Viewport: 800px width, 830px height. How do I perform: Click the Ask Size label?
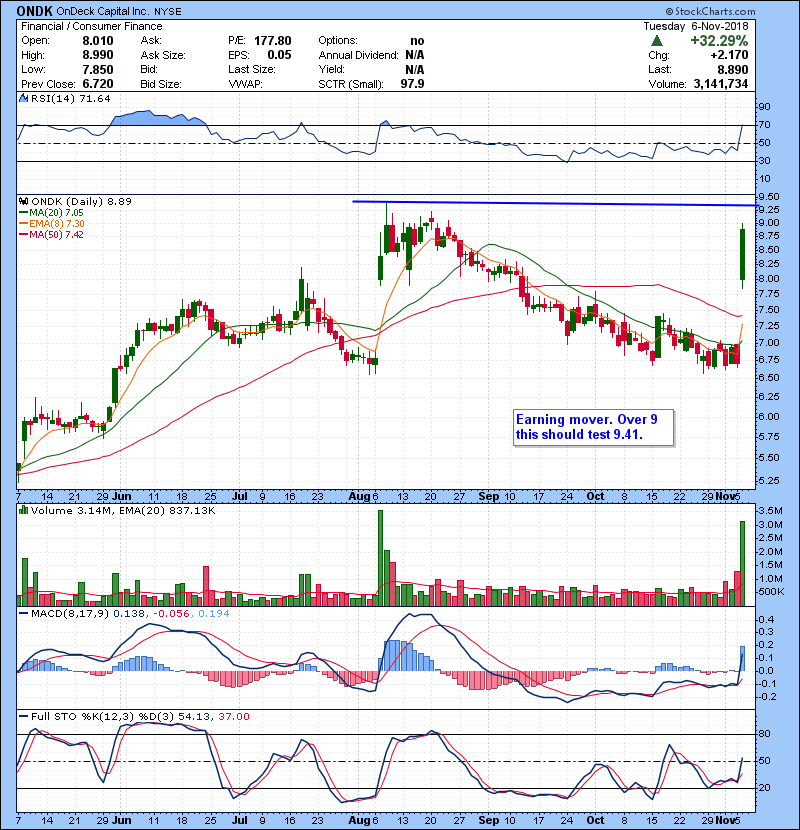click(x=163, y=55)
